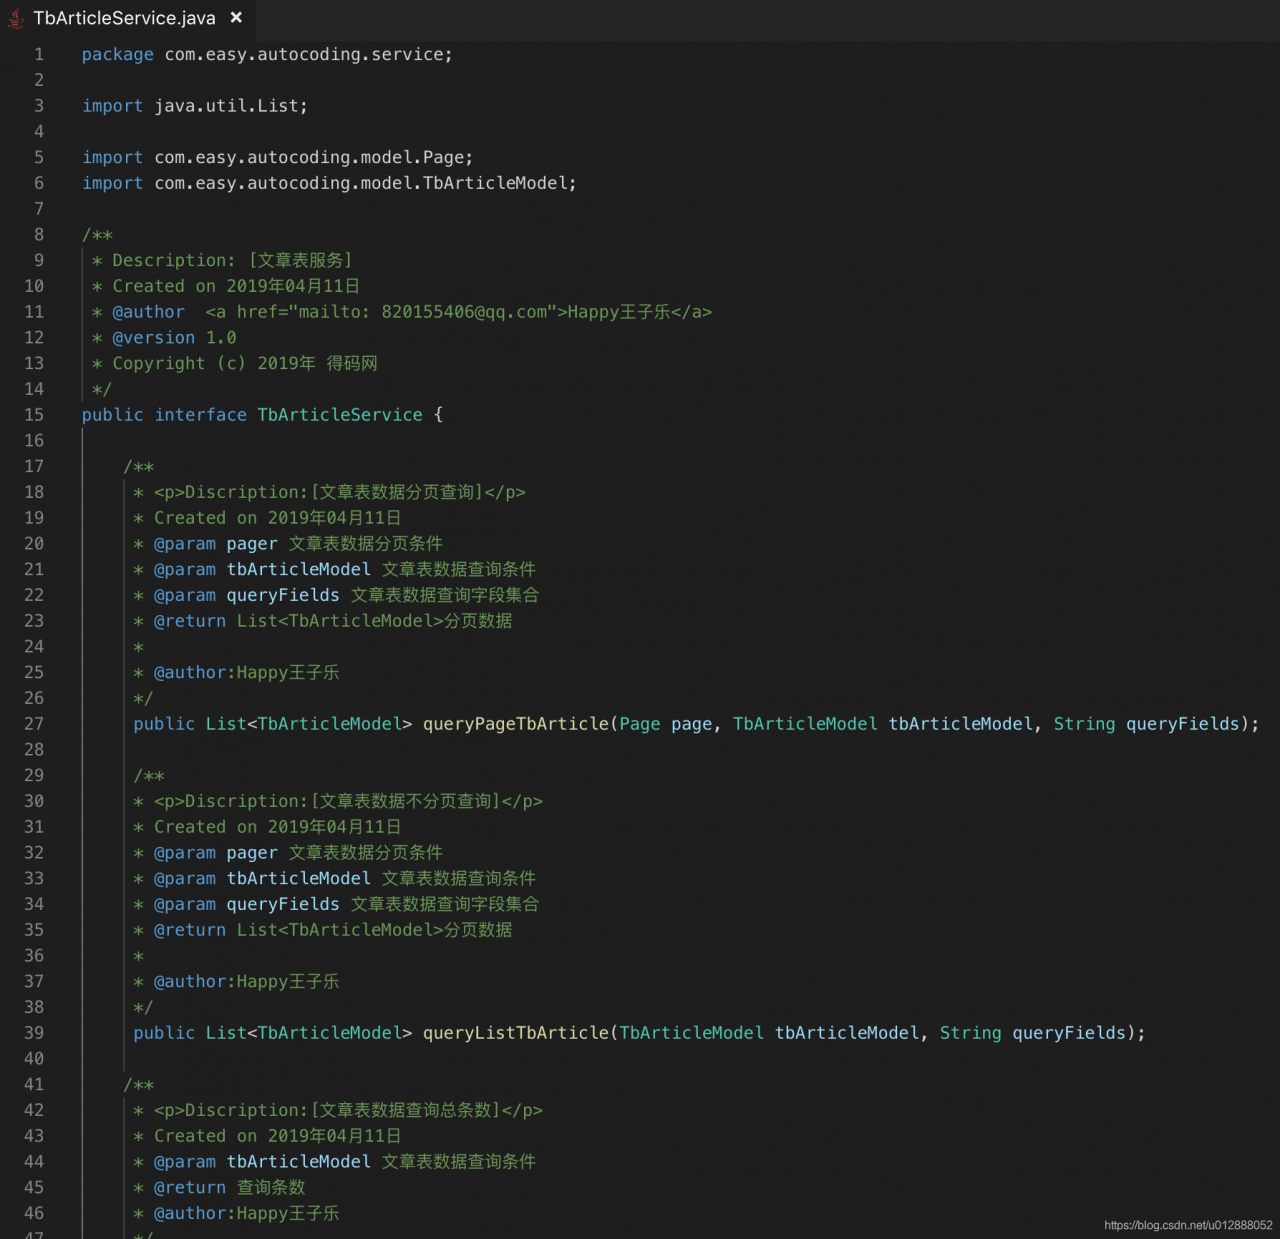Click String type in queryPageTbArticle signature
Image resolution: width=1280 pixels, height=1239 pixels.
(x=1084, y=724)
